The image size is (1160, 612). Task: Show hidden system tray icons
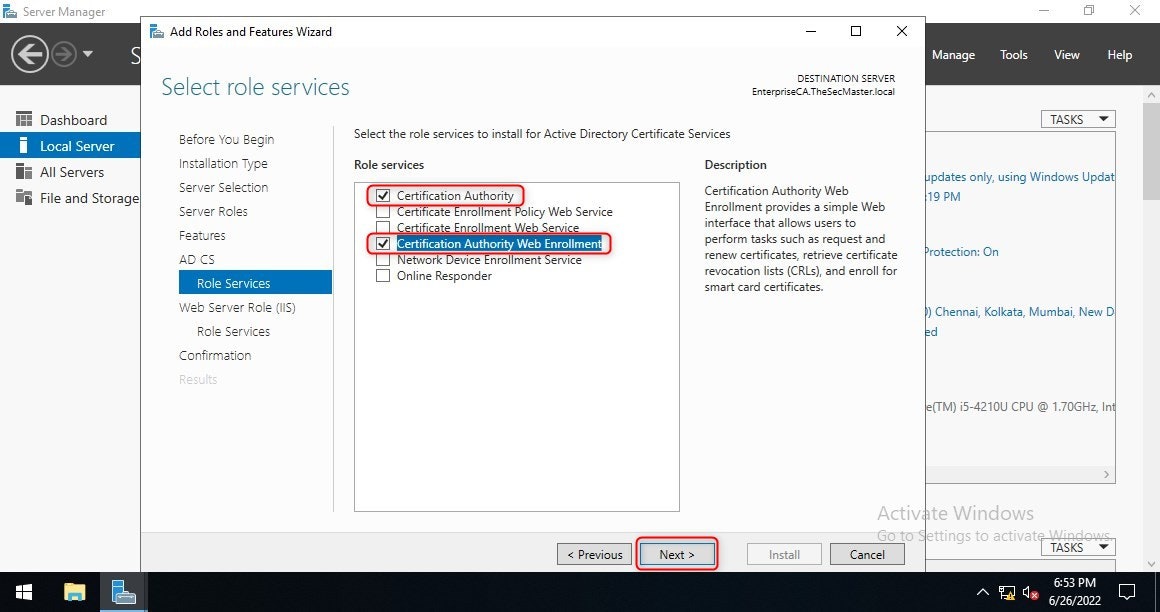point(982,592)
